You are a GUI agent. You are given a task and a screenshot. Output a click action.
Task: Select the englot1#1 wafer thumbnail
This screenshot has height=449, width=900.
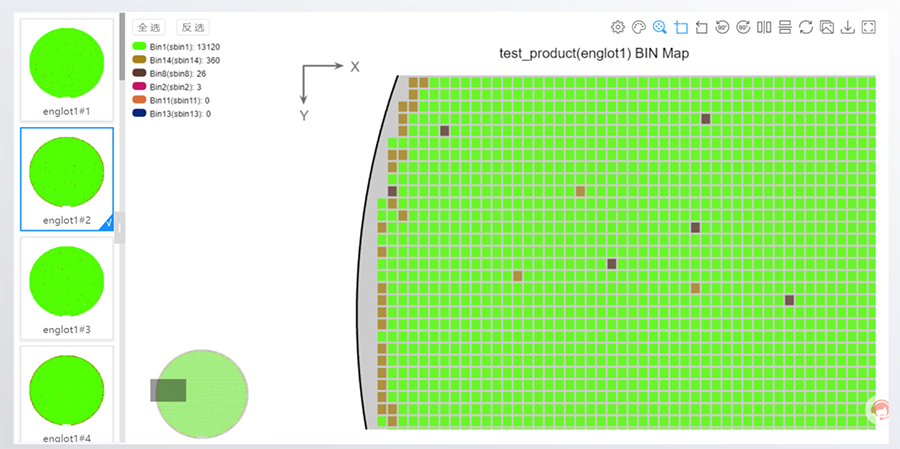[67, 69]
